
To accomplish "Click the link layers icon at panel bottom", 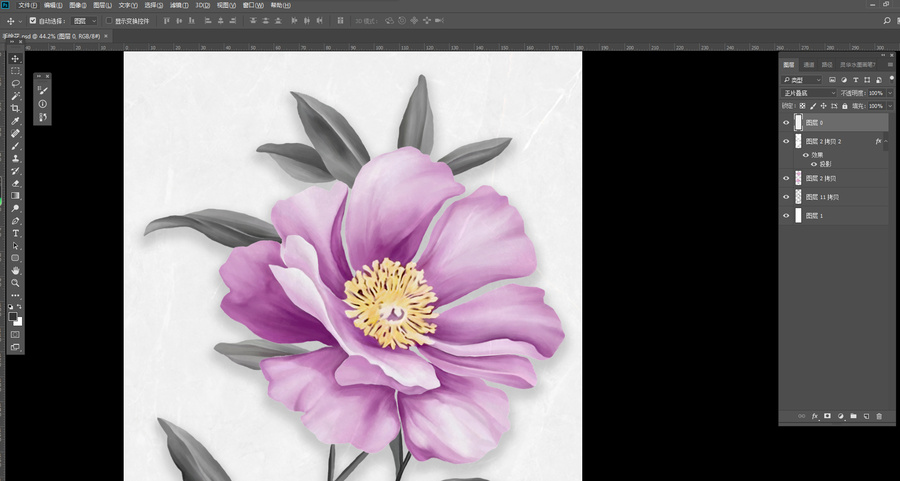I will pyautogui.click(x=802, y=417).
